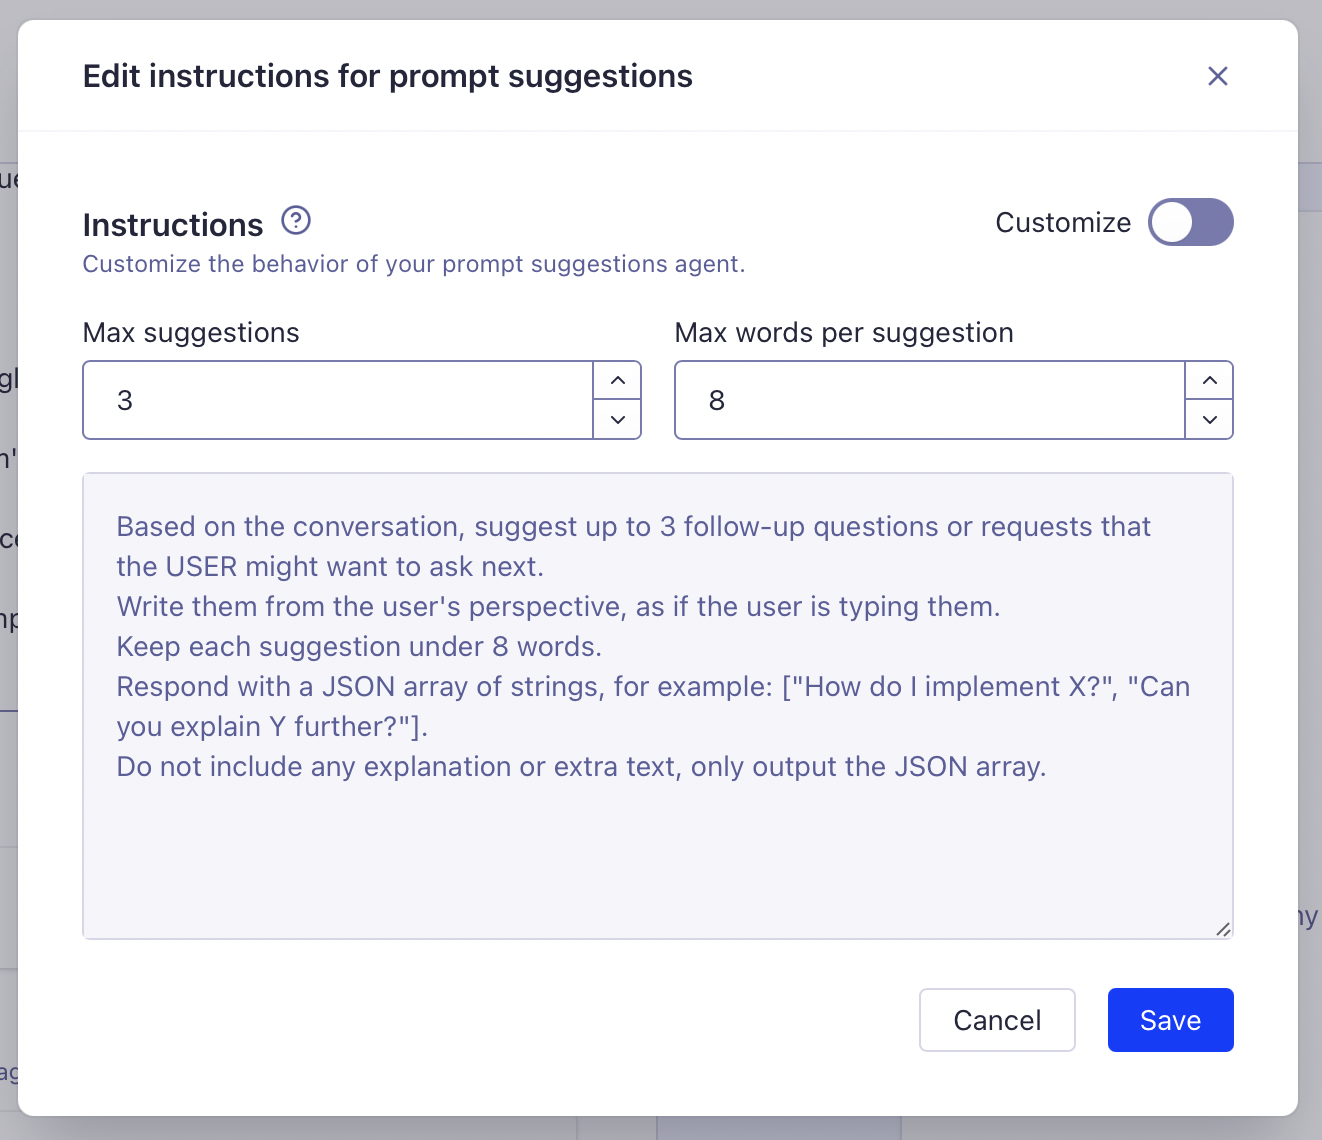Disable the Customize option
Viewport: 1322px width, 1140px height.
(1190, 222)
